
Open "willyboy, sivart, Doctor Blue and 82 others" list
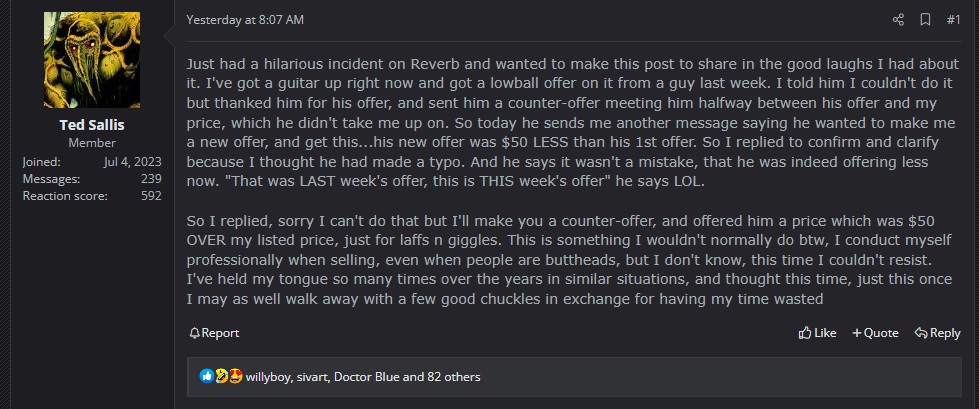[x=363, y=377]
